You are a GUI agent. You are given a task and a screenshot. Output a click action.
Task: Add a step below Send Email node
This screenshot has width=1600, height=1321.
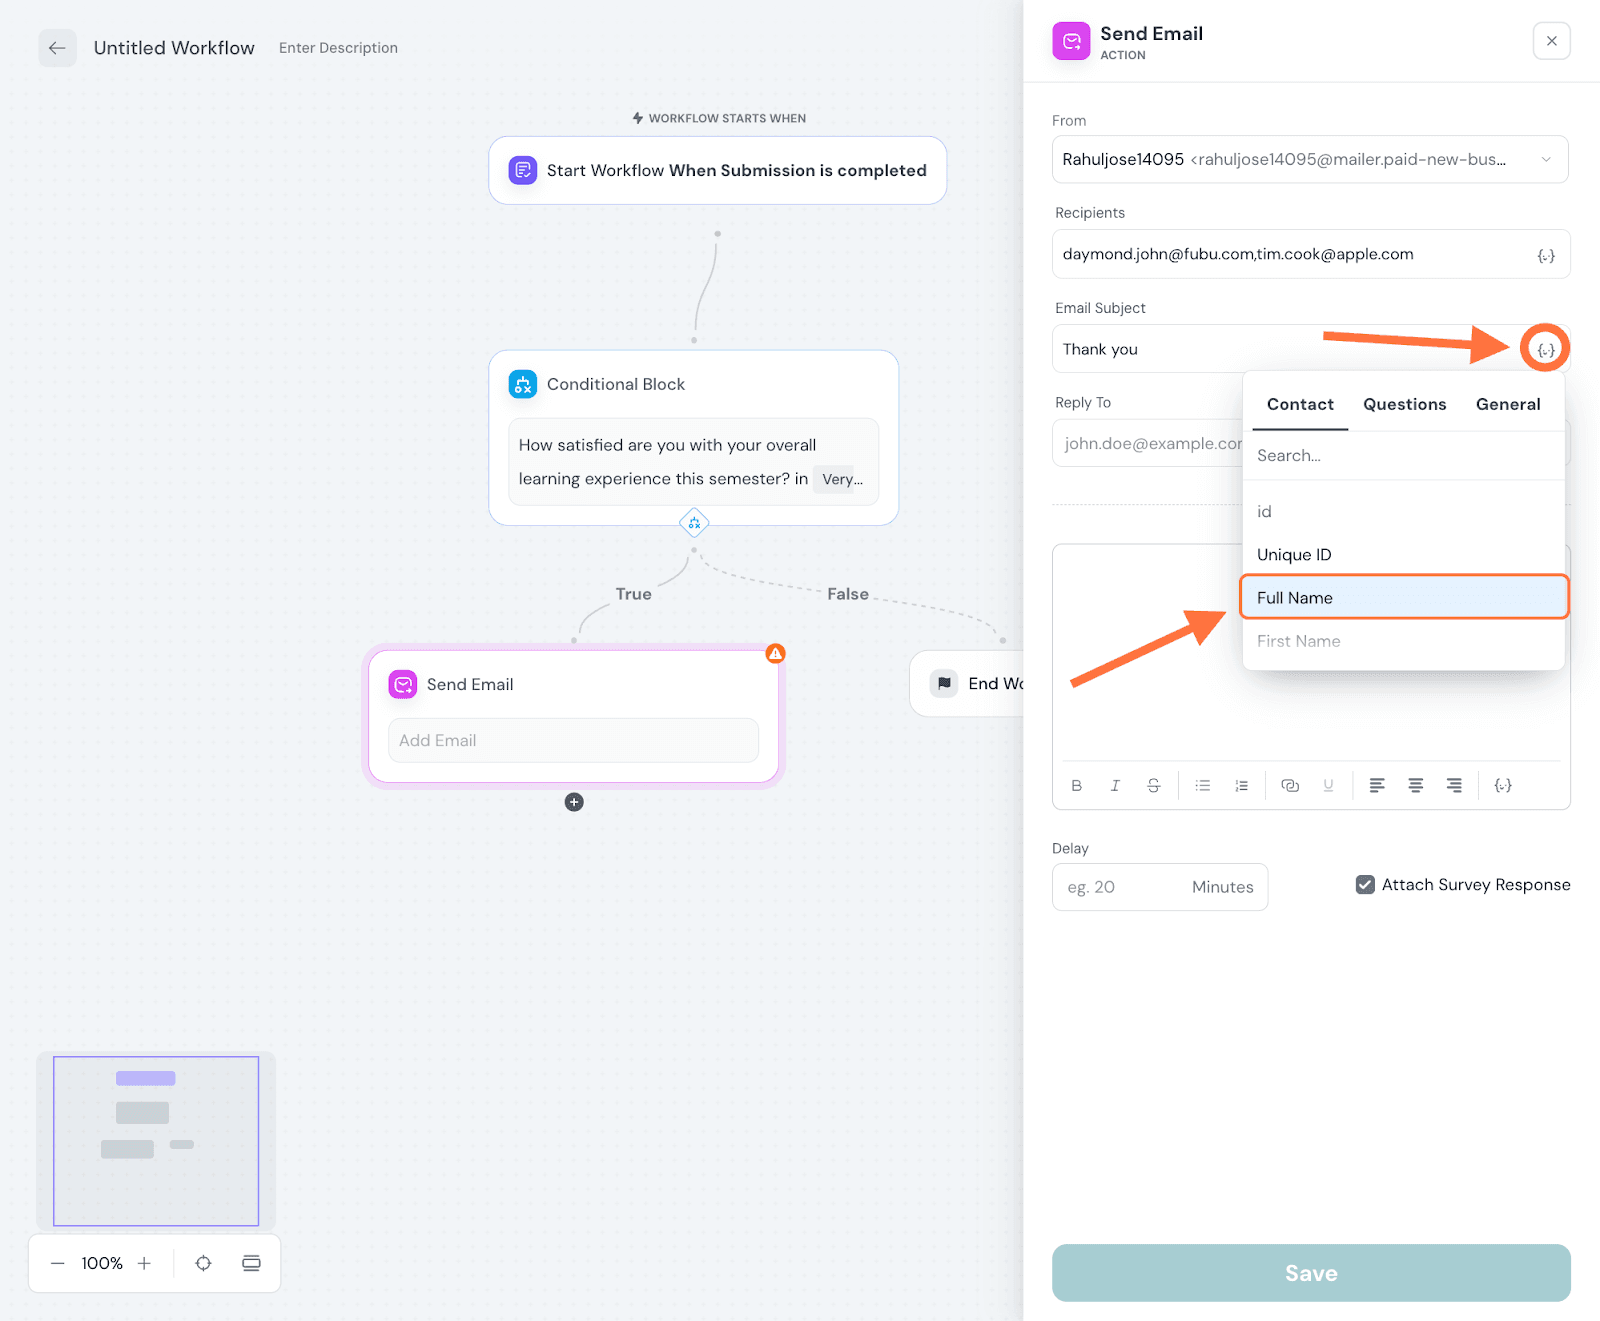click(574, 802)
